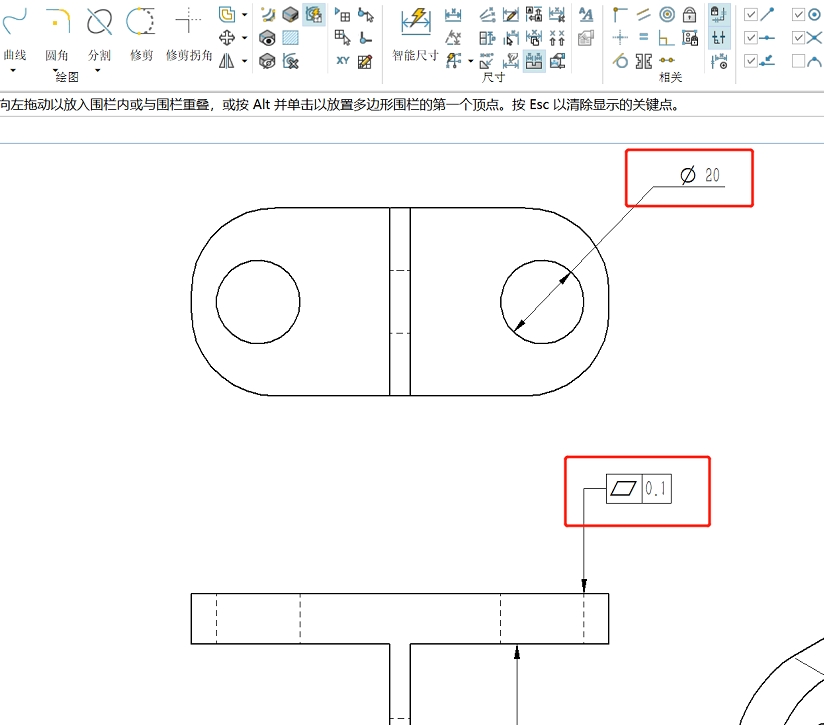Click the text annotation tool icon
Image resolution: width=824 pixels, height=725 pixels.
[x=586, y=14]
